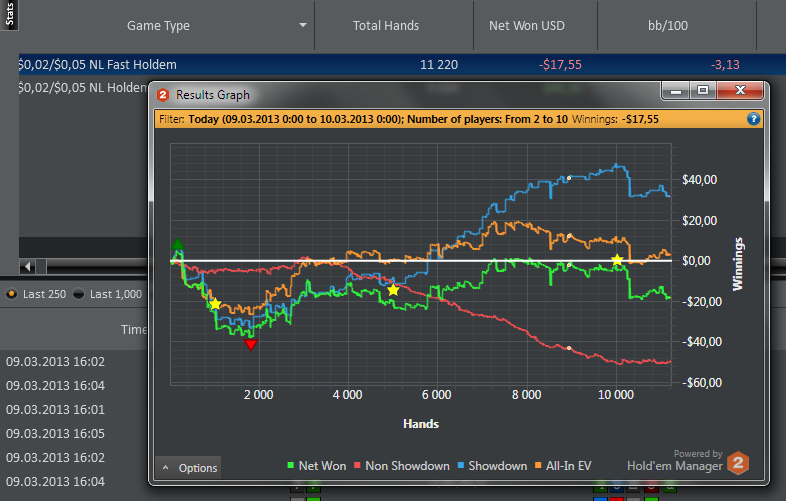Click the Results Graph window title icon

163,95
